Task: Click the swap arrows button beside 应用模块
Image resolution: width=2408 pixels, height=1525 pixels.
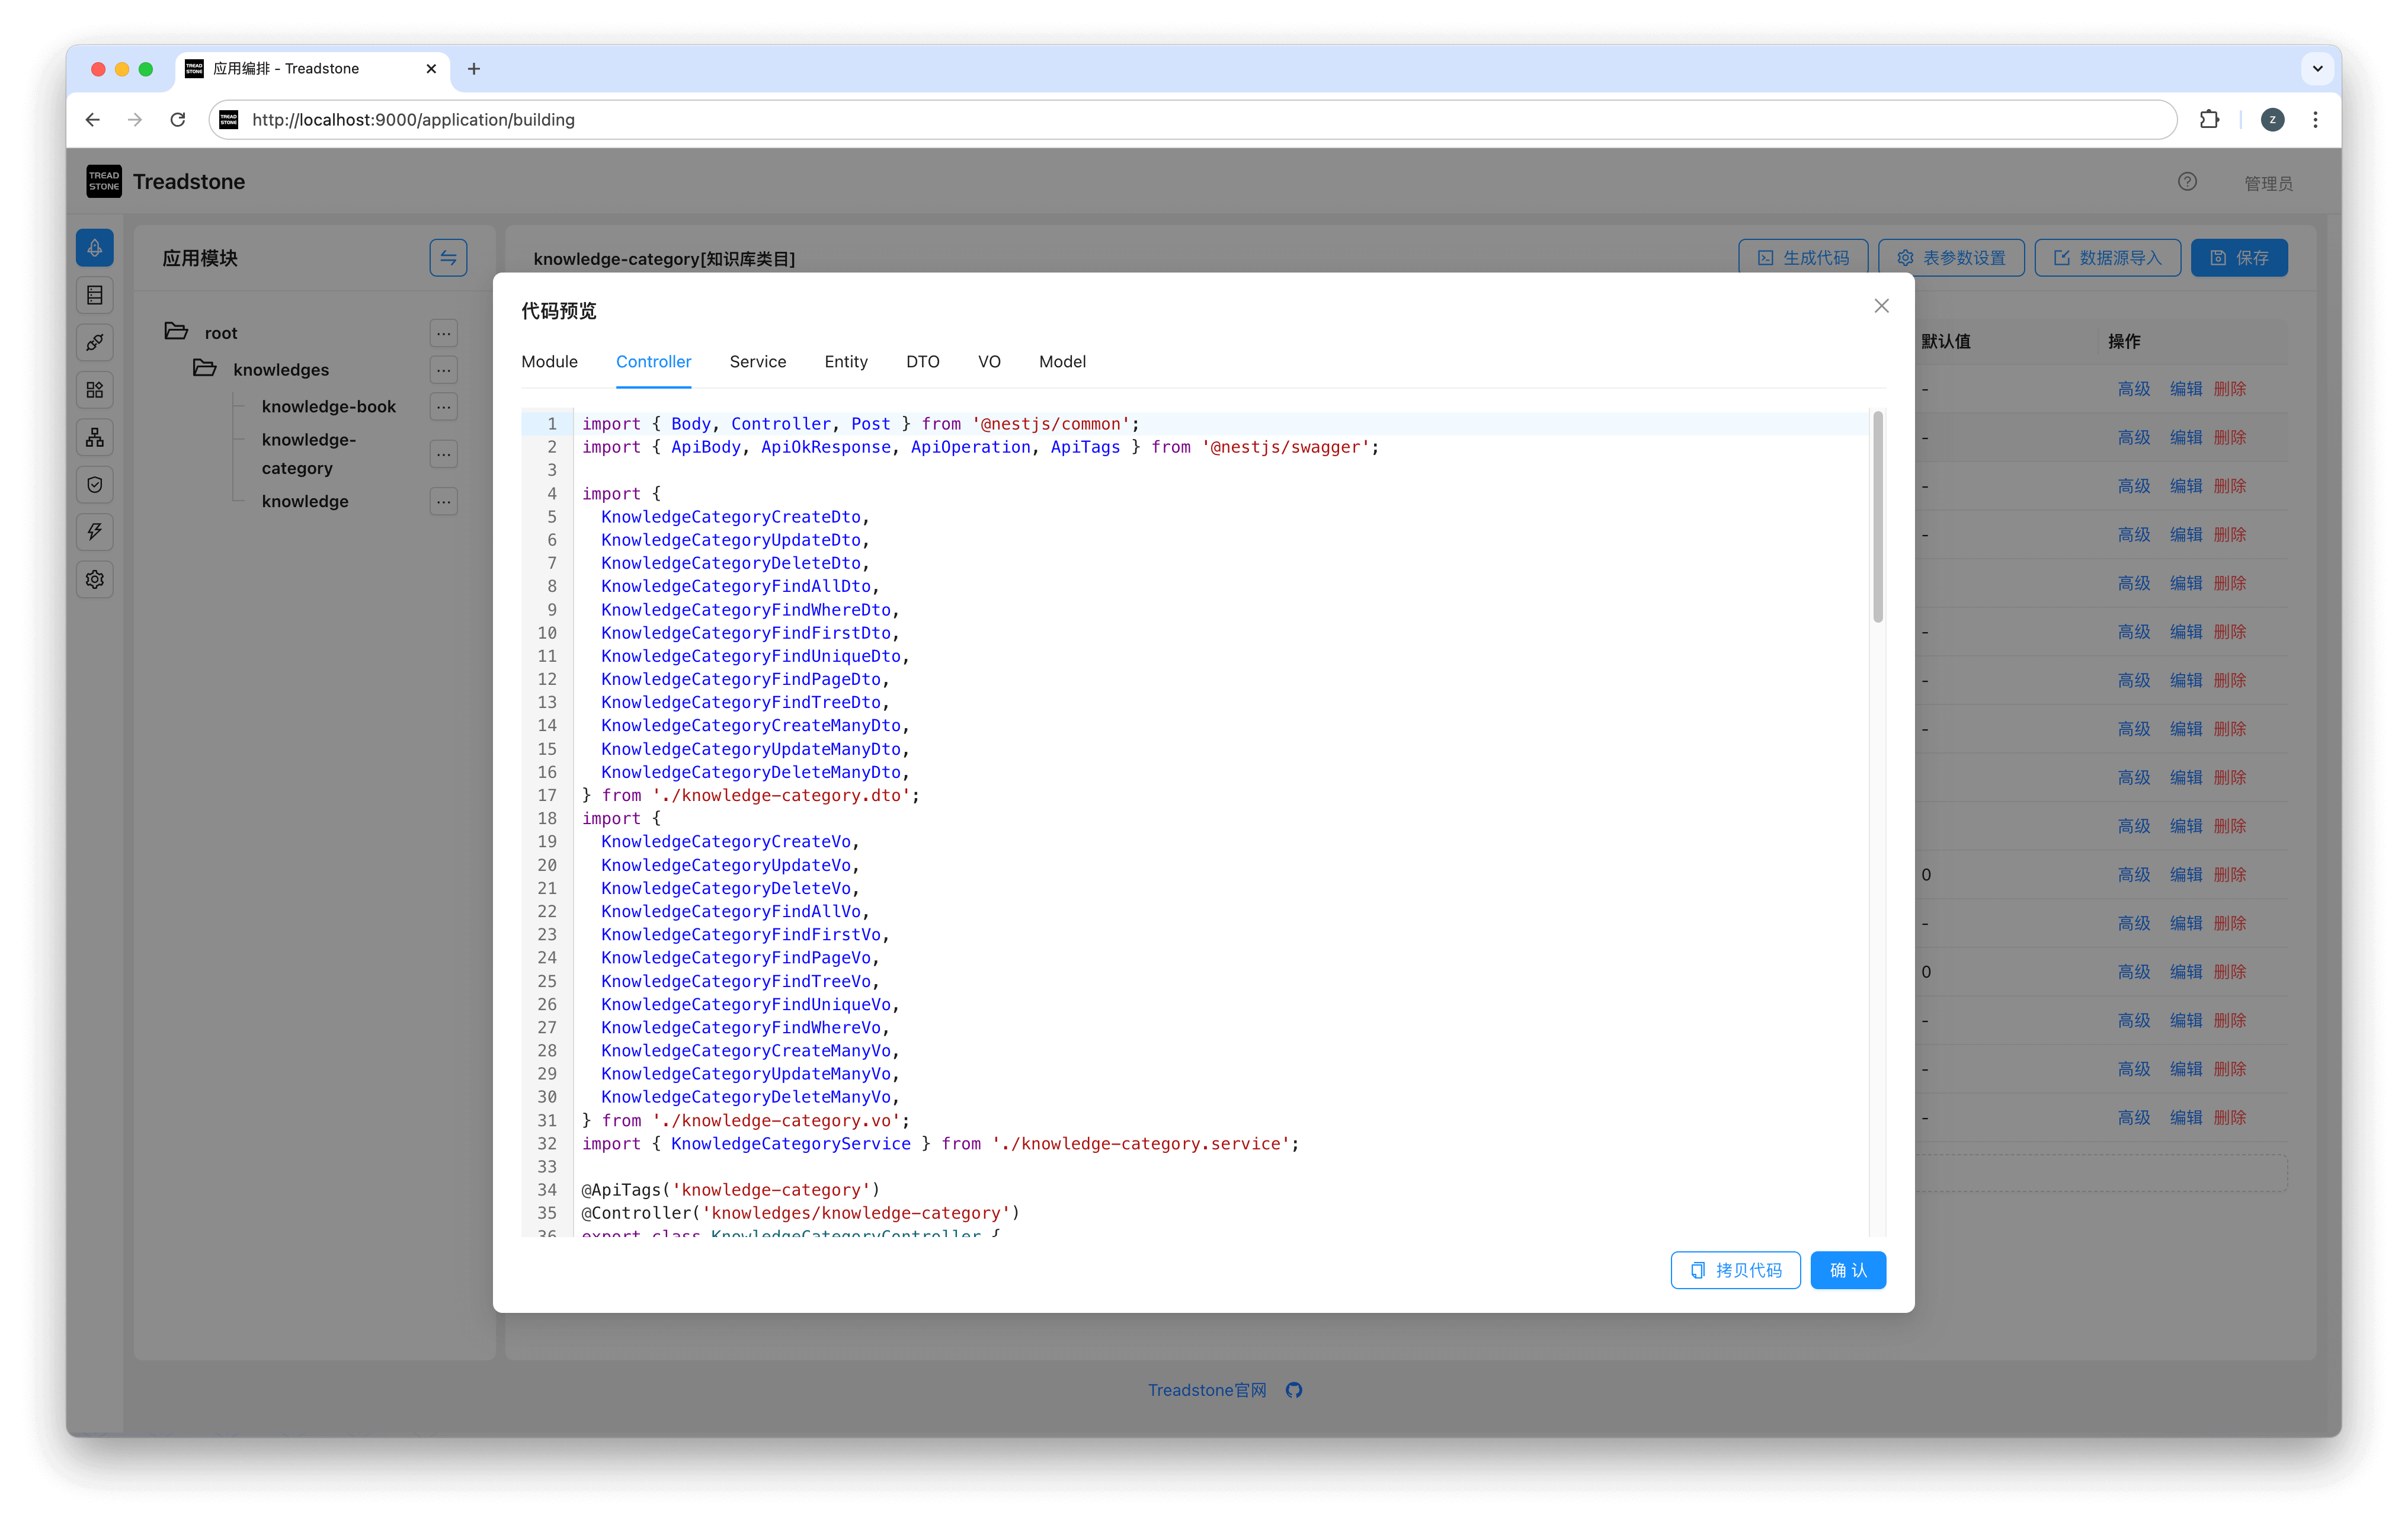Action: (448, 258)
